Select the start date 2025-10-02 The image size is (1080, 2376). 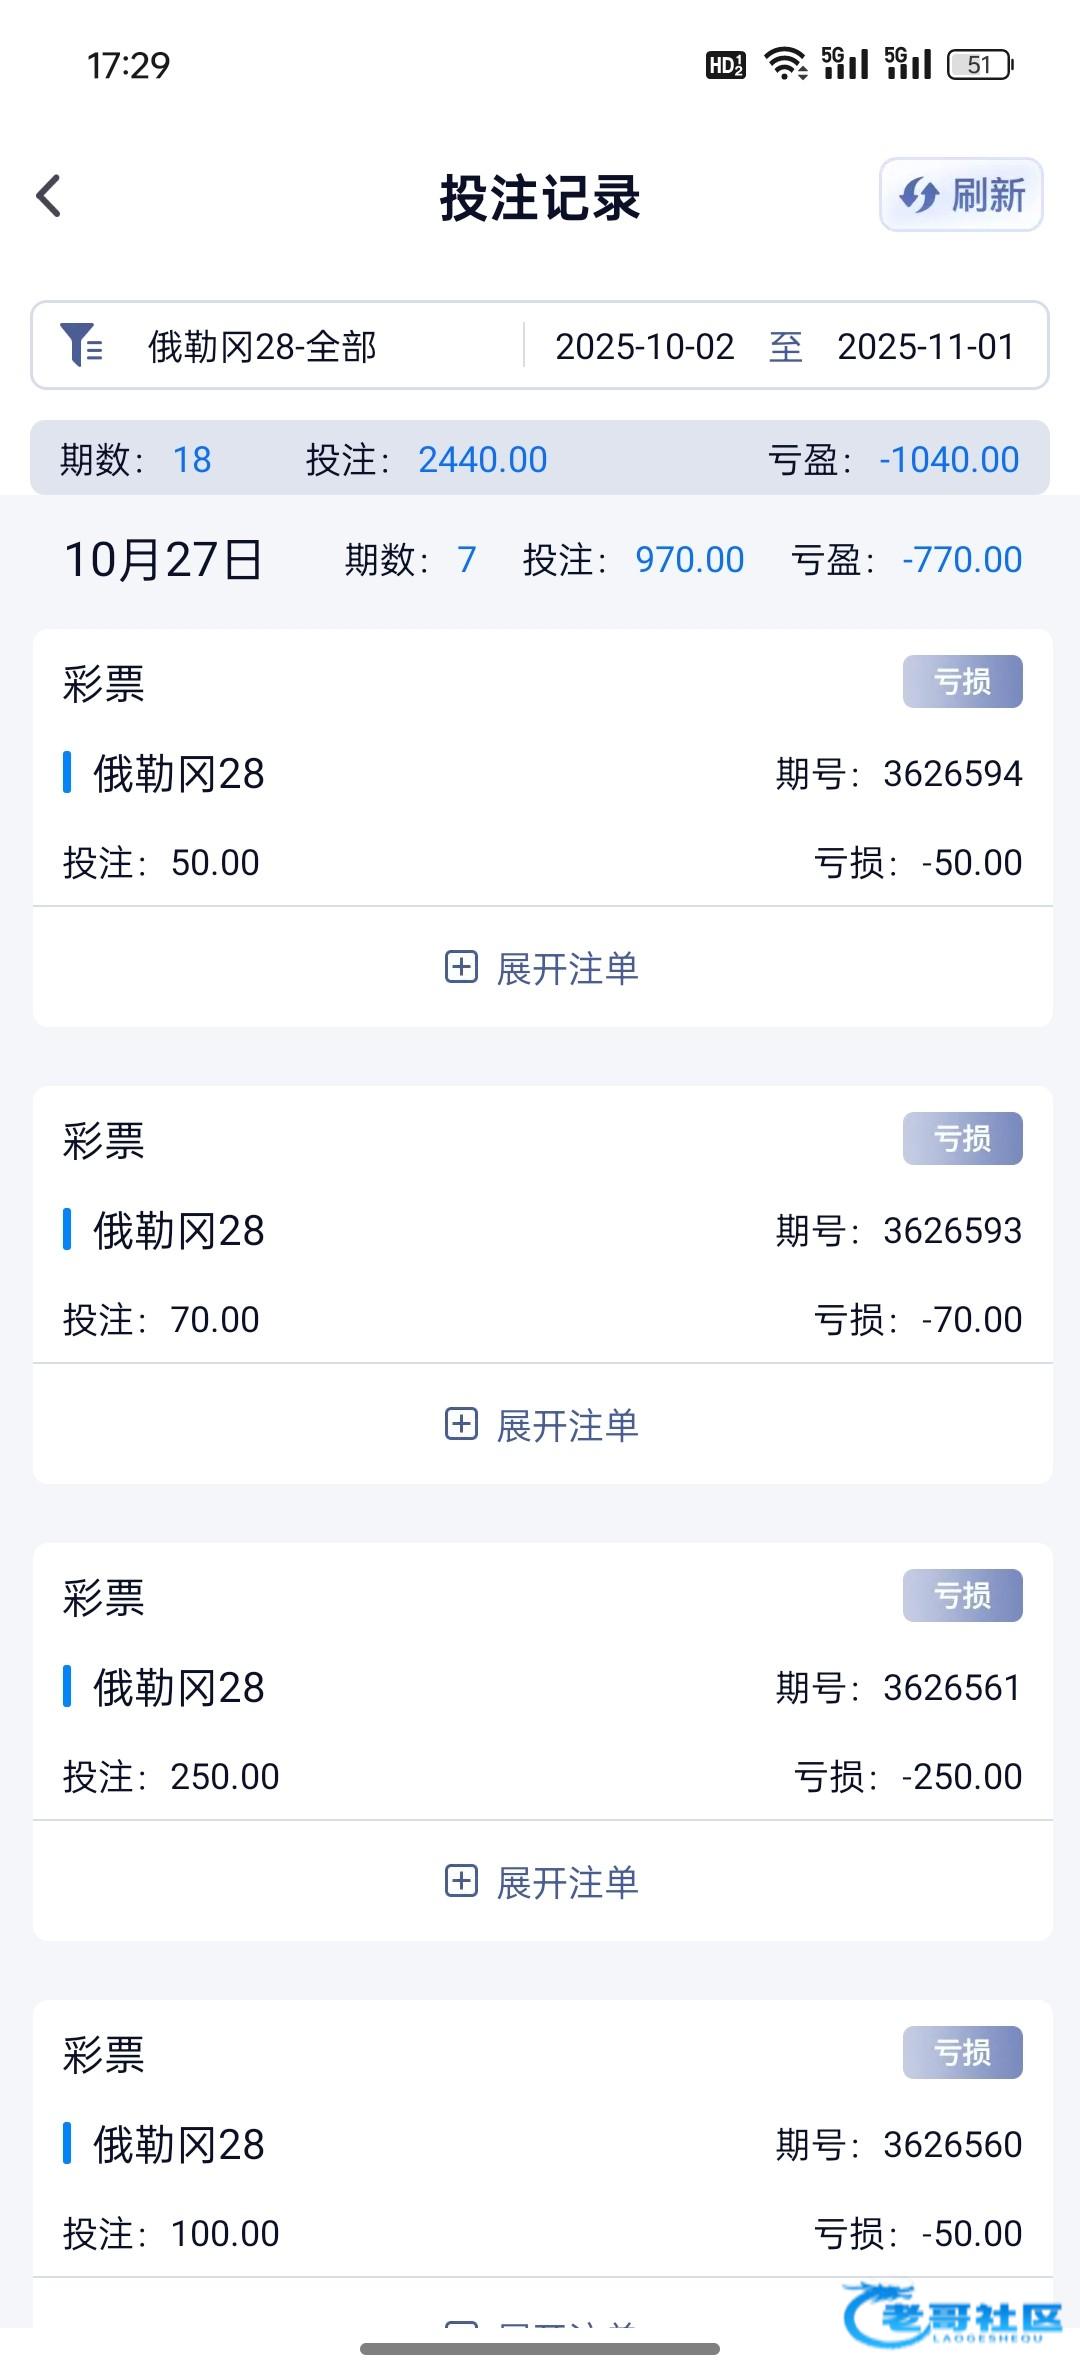tap(645, 346)
